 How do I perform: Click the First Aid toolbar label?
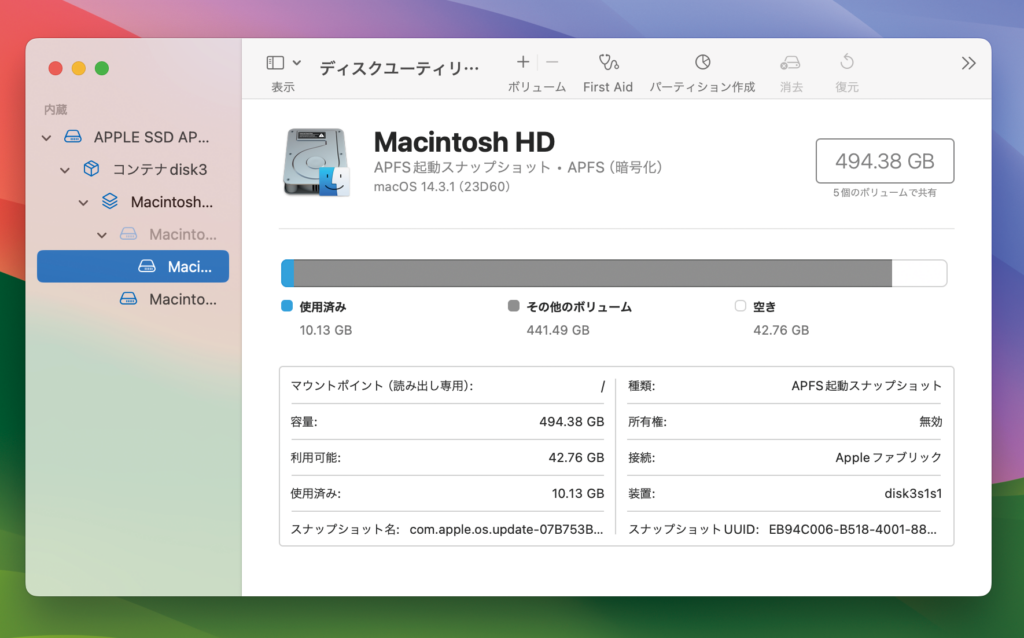tap(608, 87)
